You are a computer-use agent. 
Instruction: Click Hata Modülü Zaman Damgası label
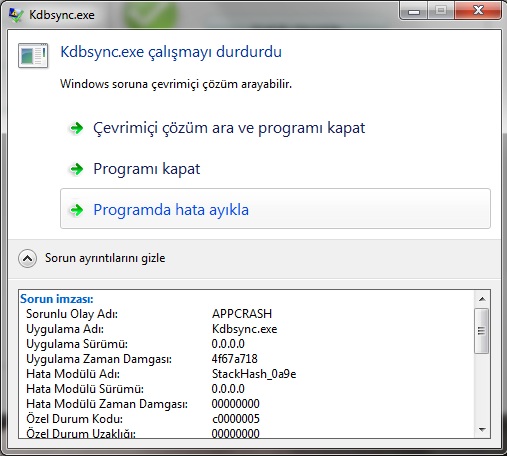107,404
